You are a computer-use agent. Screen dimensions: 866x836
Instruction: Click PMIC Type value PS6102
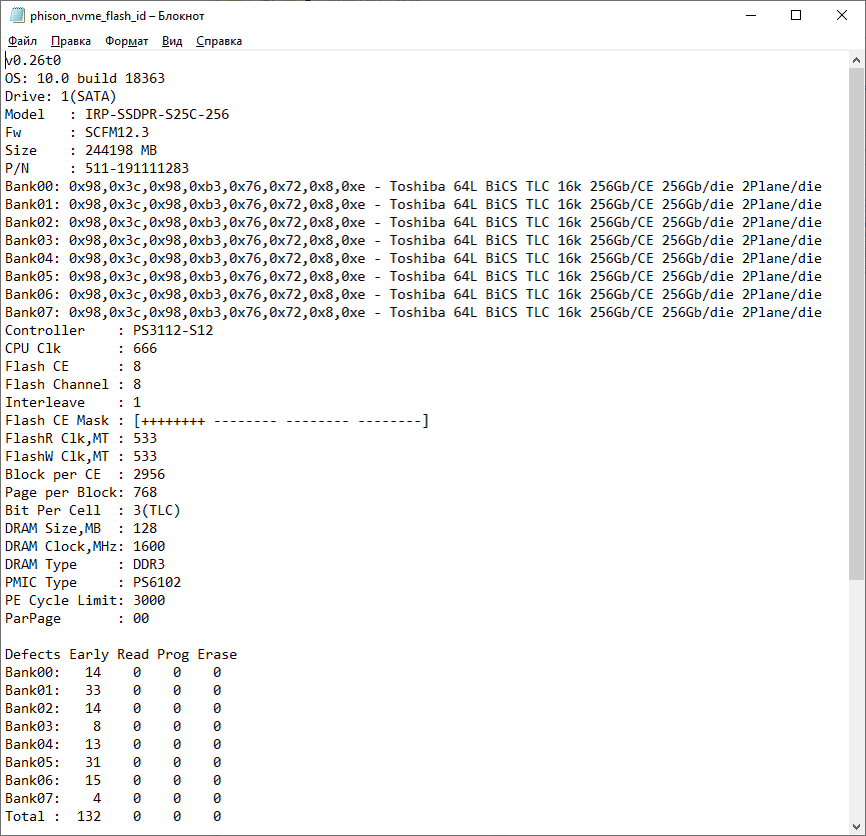(x=157, y=583)
